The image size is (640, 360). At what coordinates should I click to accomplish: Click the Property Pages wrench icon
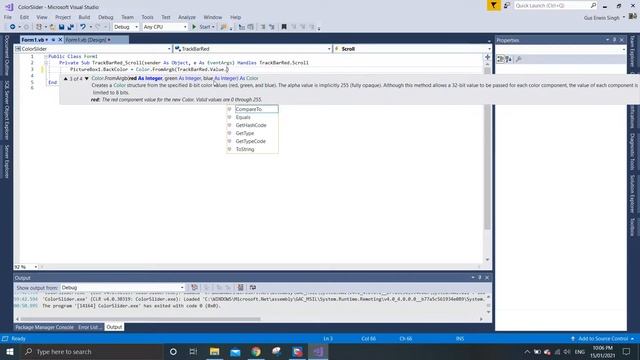(x=519, y=60)
